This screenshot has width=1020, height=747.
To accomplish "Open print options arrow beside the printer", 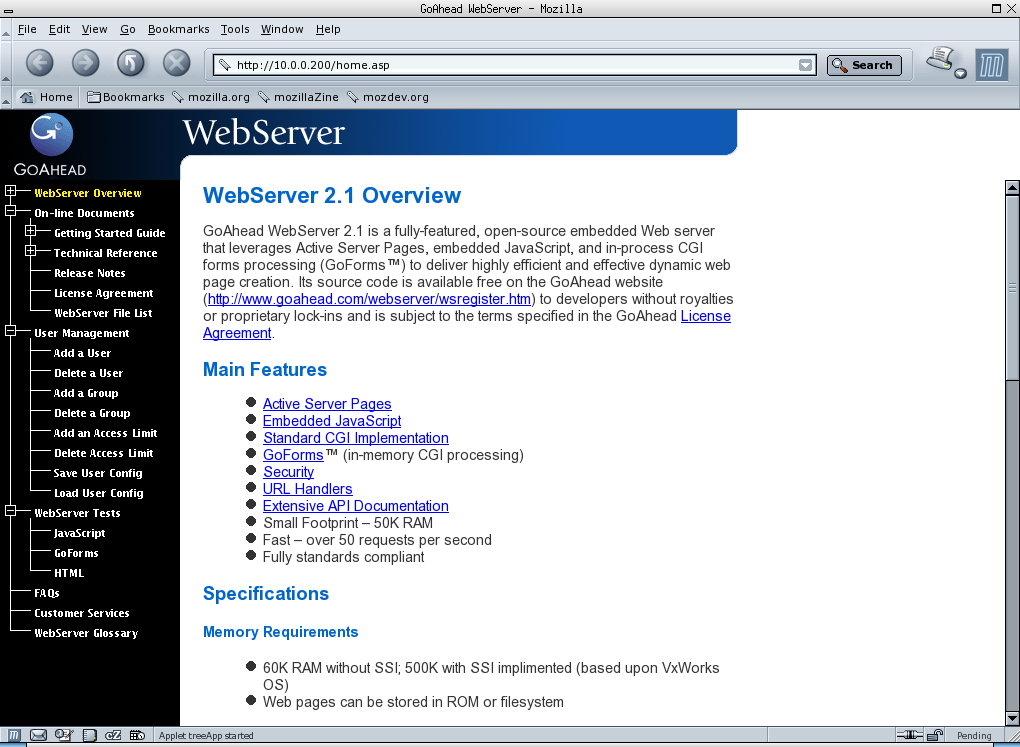I will pyautogui.click(x=961, y=74).
